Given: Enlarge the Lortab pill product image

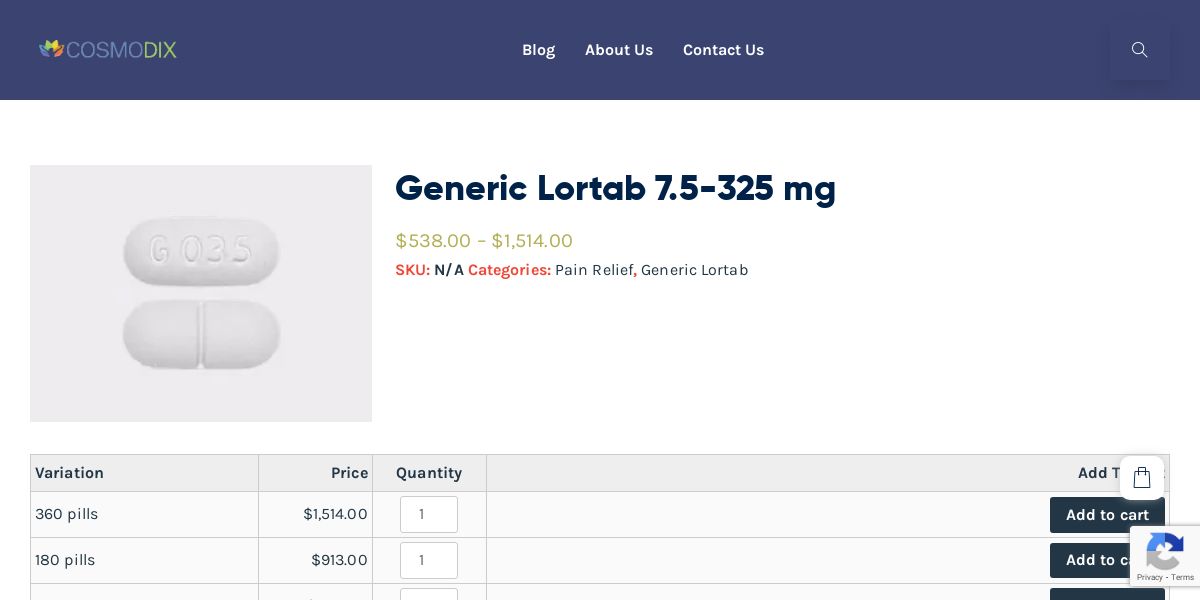Looking at the screenshot, I should (201, 293).
